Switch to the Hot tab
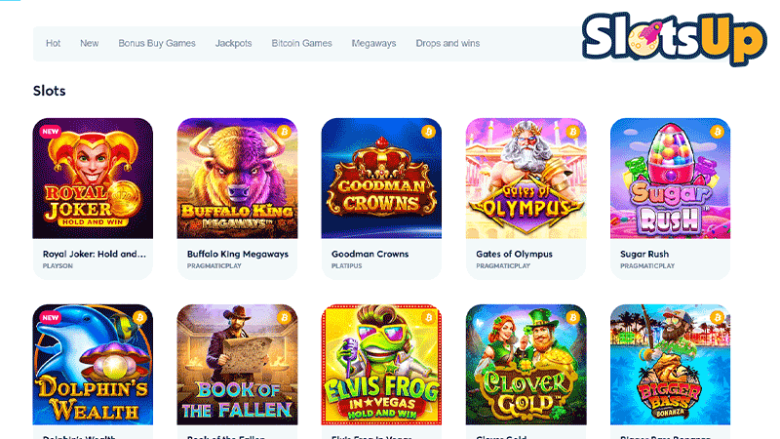Screen dimensions: 780x439 coord(53,43)
